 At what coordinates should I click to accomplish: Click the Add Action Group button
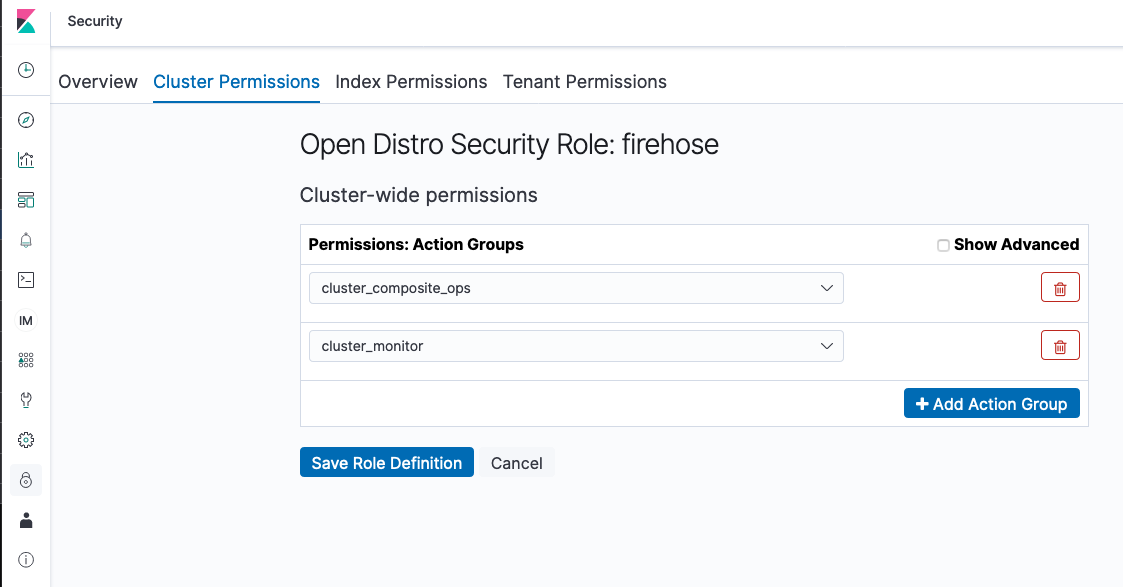(991, 404)
